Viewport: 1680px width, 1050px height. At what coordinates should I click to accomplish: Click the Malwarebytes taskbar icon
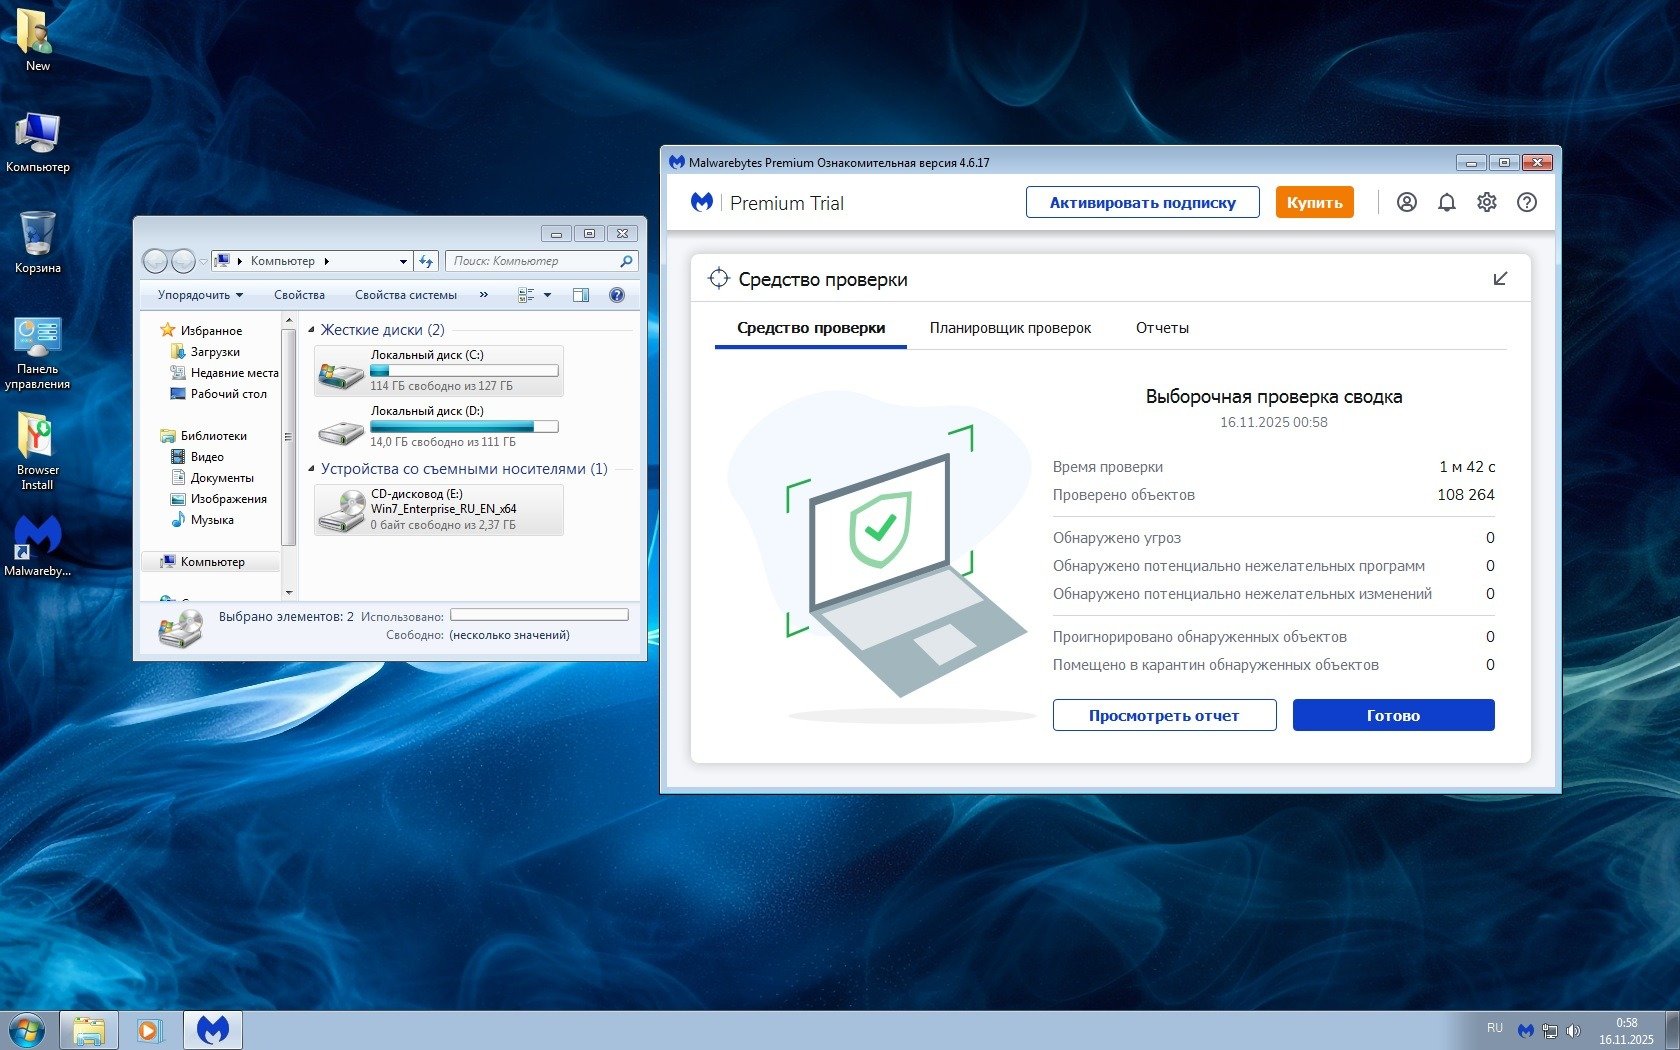[212, 1029]
